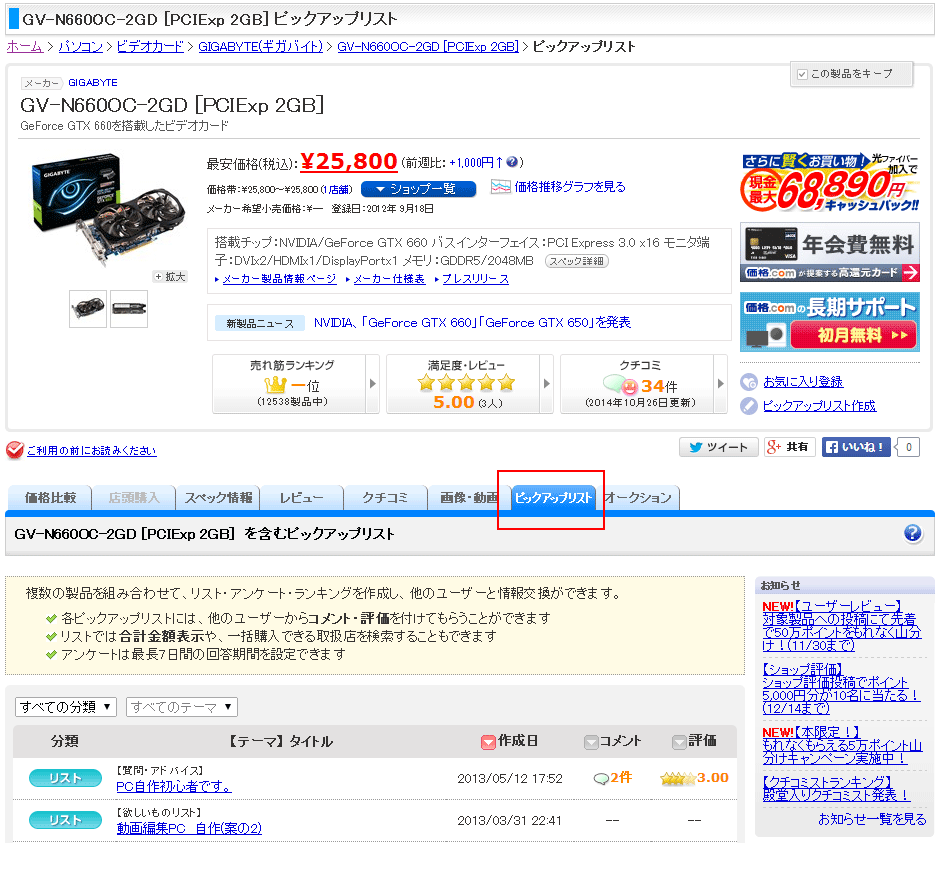938x869 pixels.
Task: Click the クチコミ speech bubble face icon
Action: point(621,385)
